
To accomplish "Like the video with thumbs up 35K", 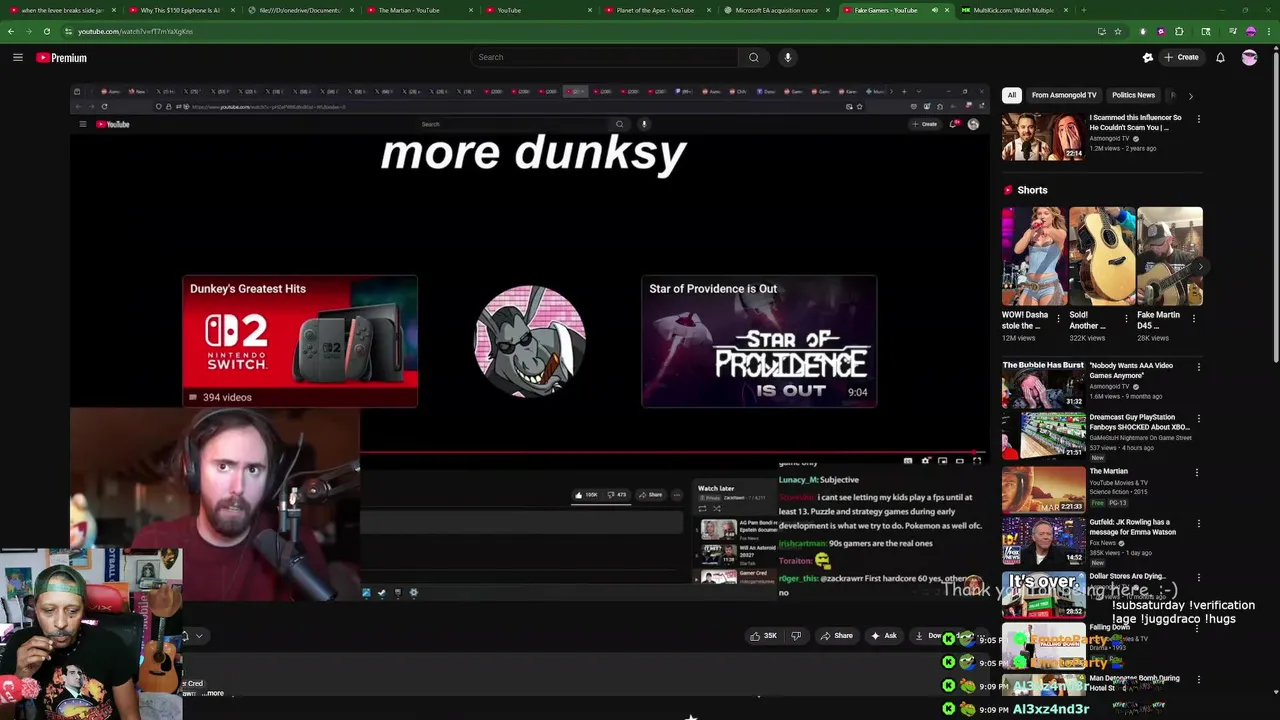I will click(x=765, y=635).
